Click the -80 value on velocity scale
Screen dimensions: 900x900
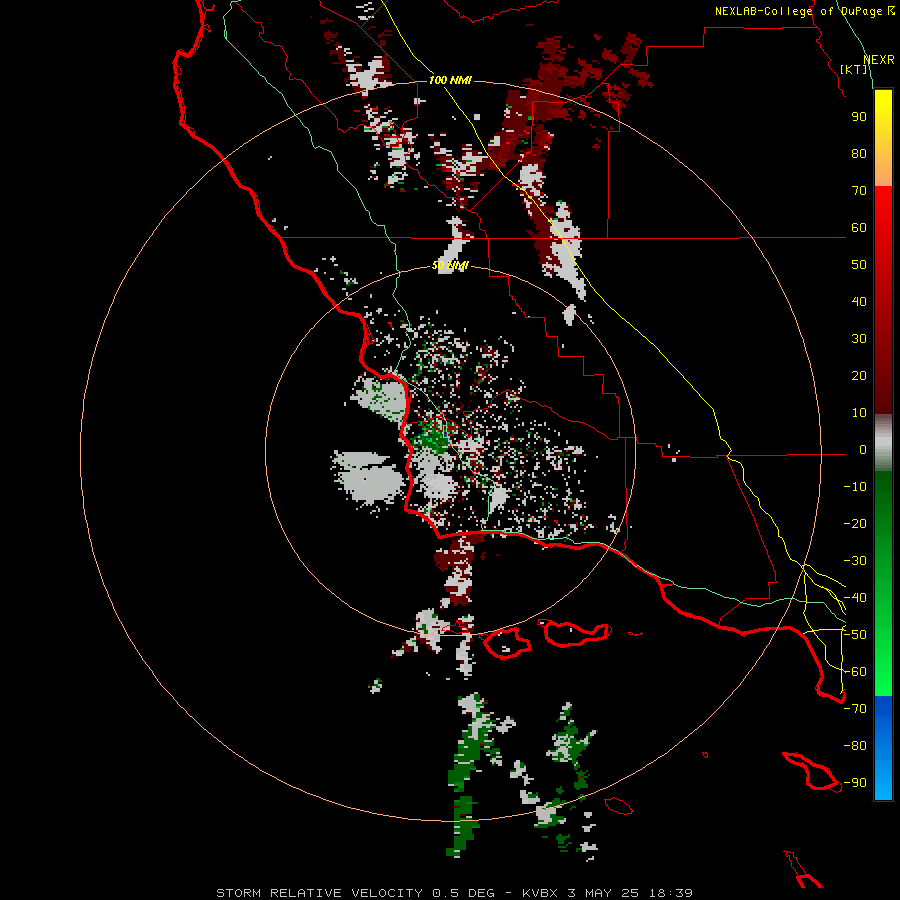click(x=855, y=746)
